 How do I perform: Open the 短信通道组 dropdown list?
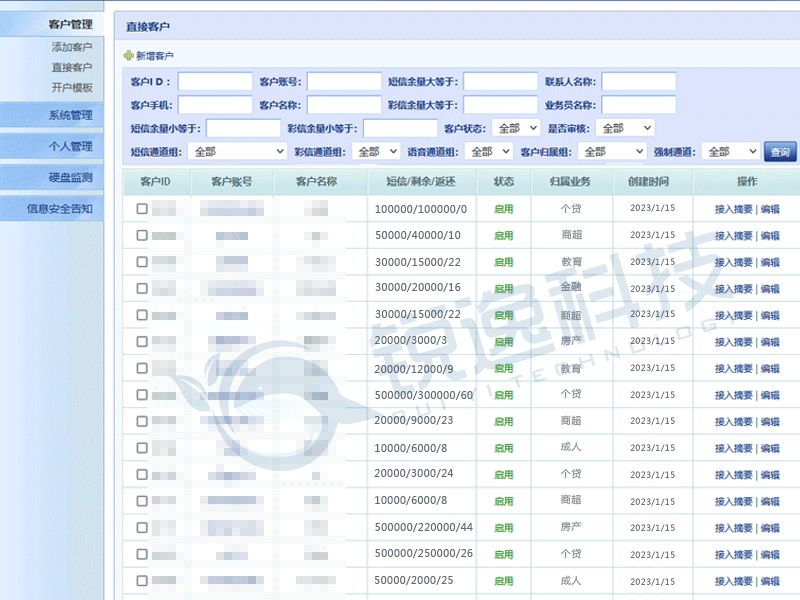tap(237, 152)
